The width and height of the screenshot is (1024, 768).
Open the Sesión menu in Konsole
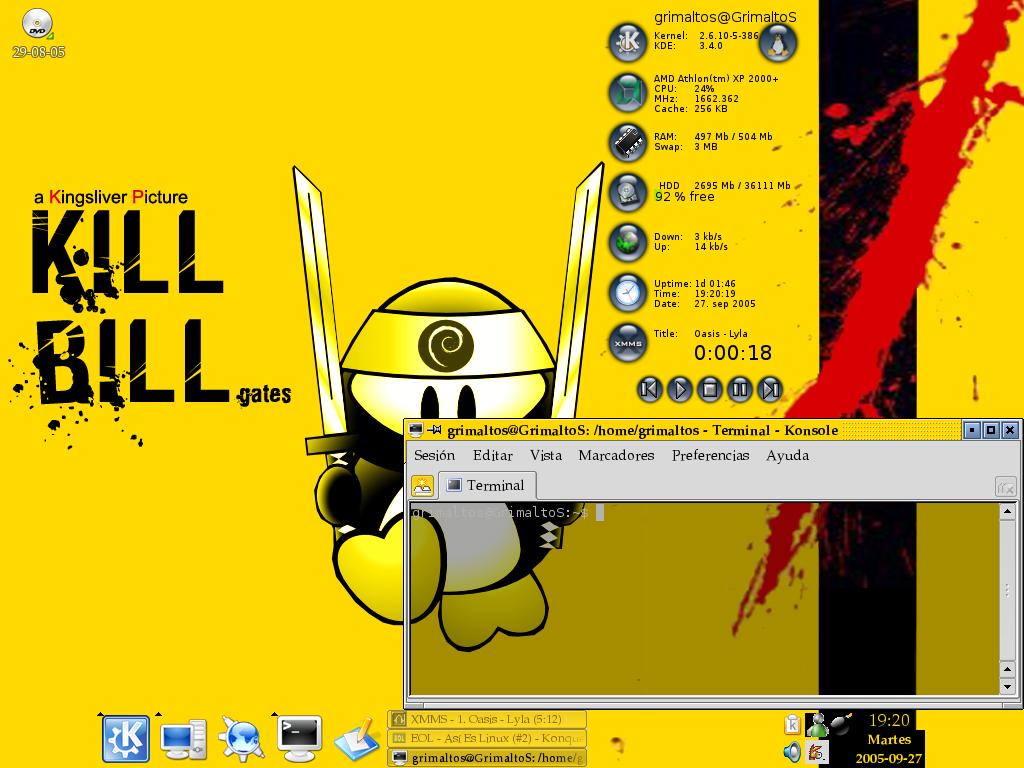434,455
